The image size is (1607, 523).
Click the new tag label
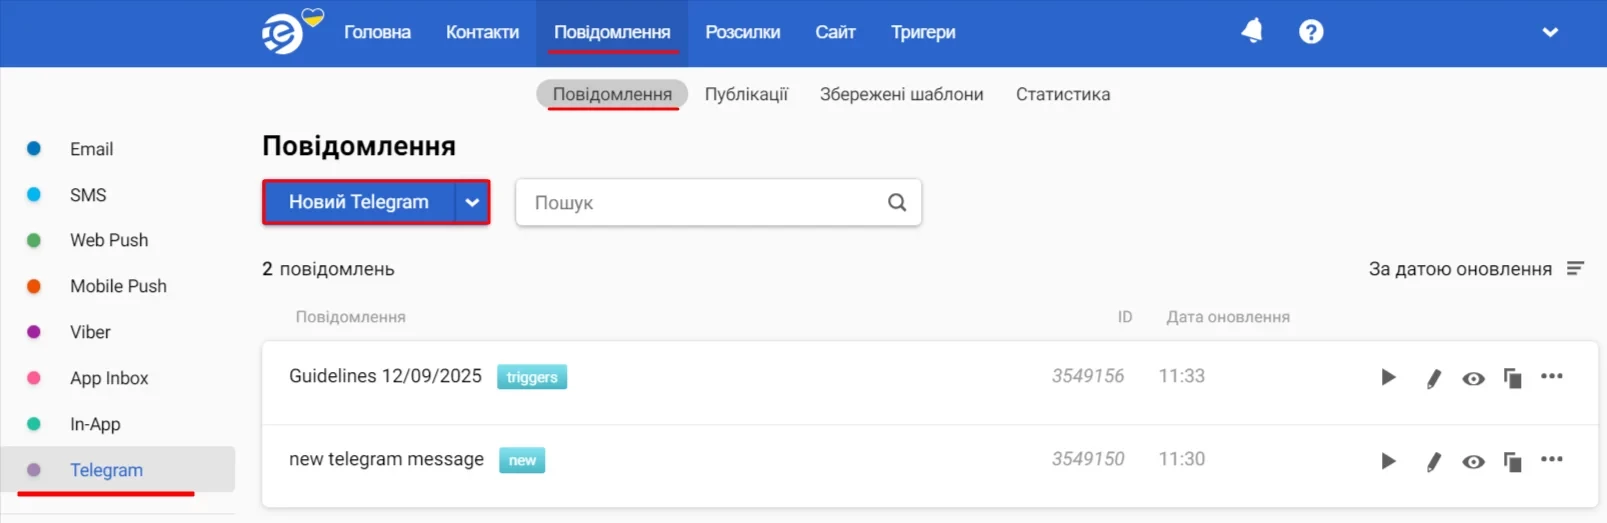pyautogui.click(x=522, y=460)
